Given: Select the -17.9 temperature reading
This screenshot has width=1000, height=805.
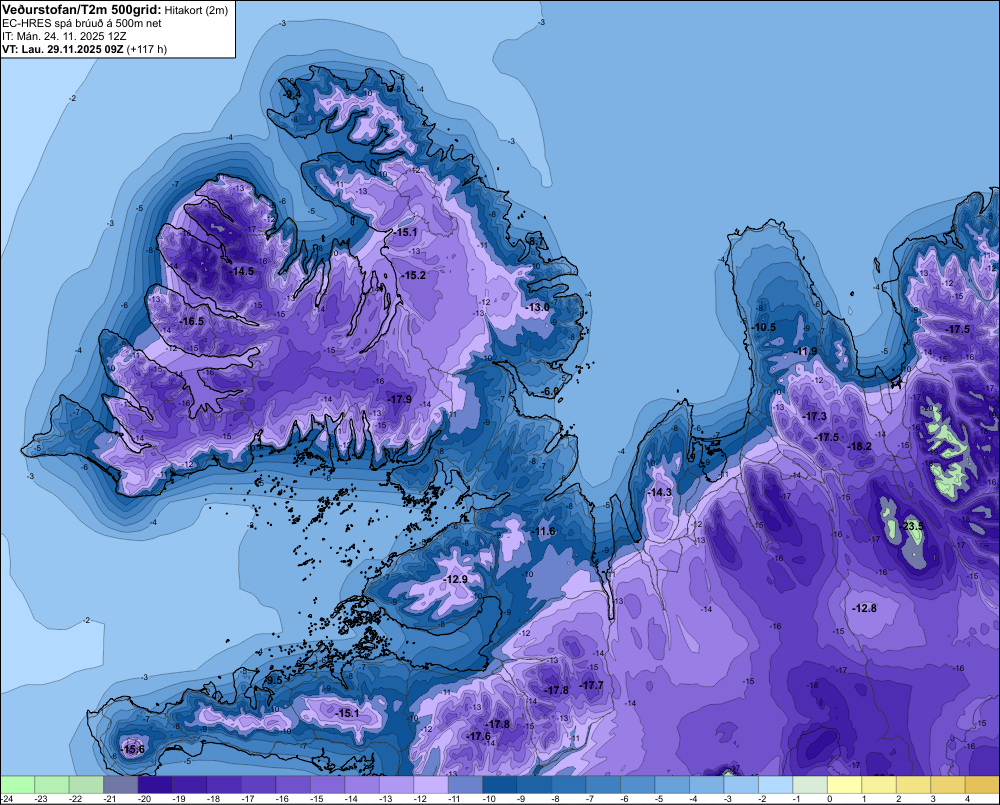Looking at the screenshot, I should (399, 399).
